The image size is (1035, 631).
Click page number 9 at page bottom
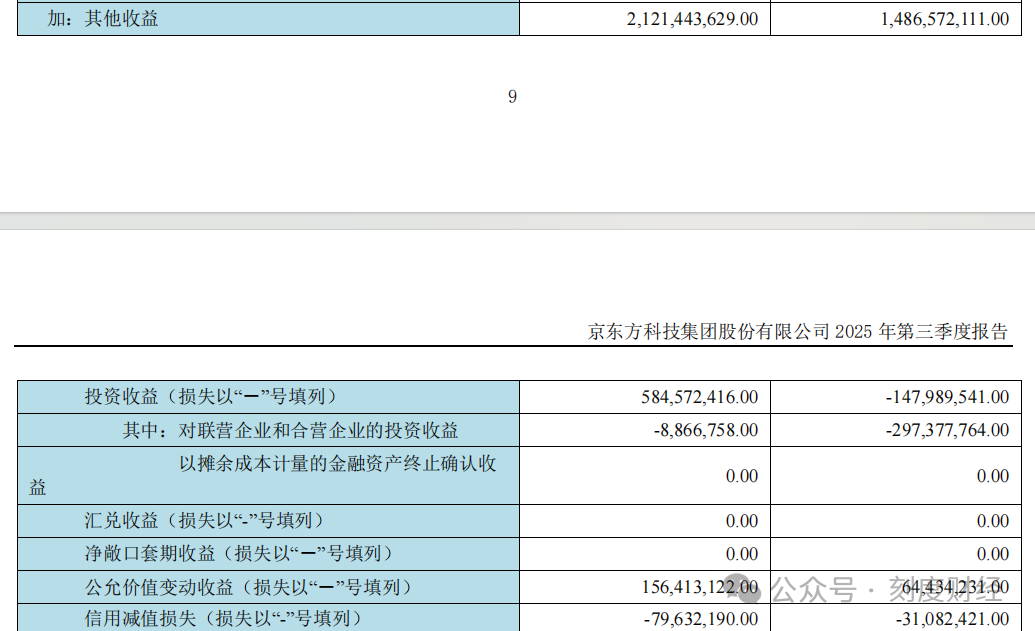point(512,97)
